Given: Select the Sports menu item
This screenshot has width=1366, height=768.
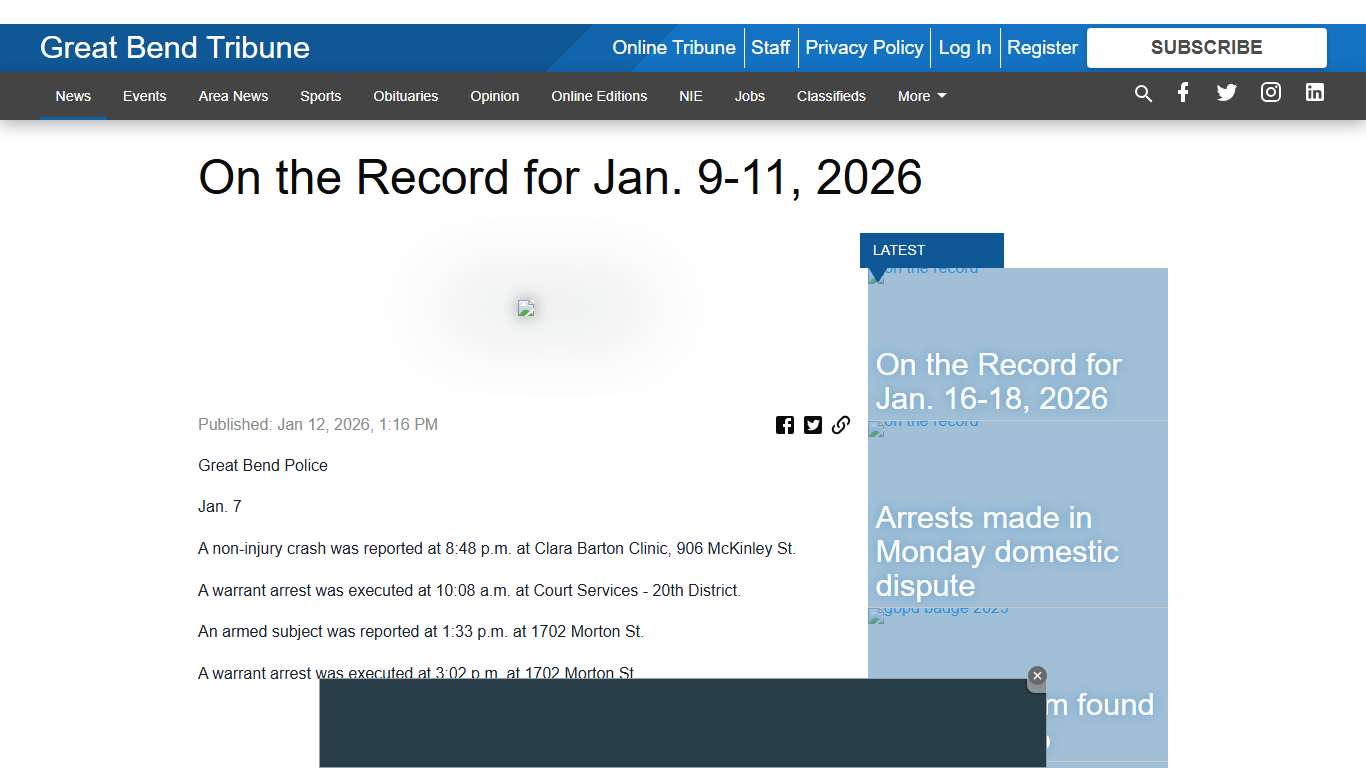Looking at the screenshot, I should [x=320, y=96].
